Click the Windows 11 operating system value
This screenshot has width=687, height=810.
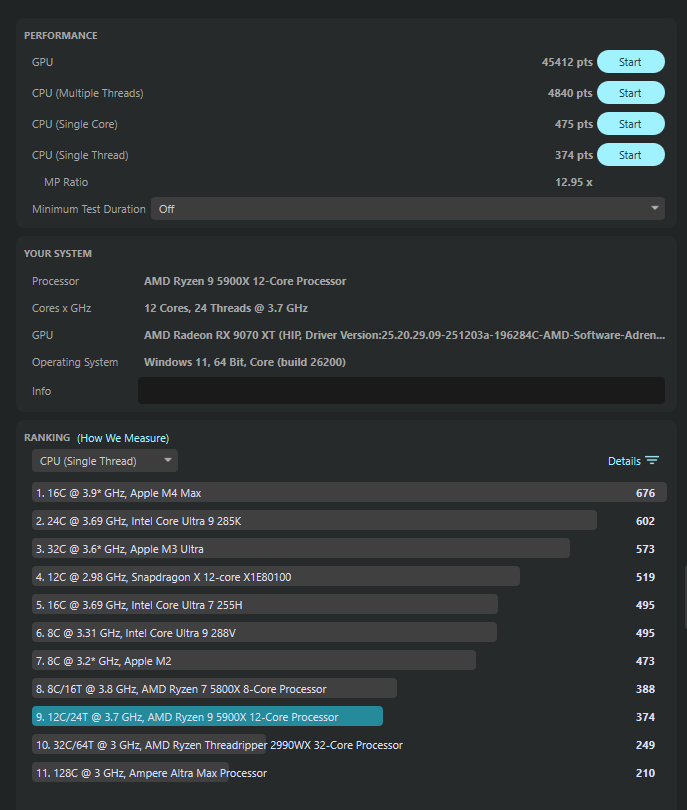click(244, 362)
